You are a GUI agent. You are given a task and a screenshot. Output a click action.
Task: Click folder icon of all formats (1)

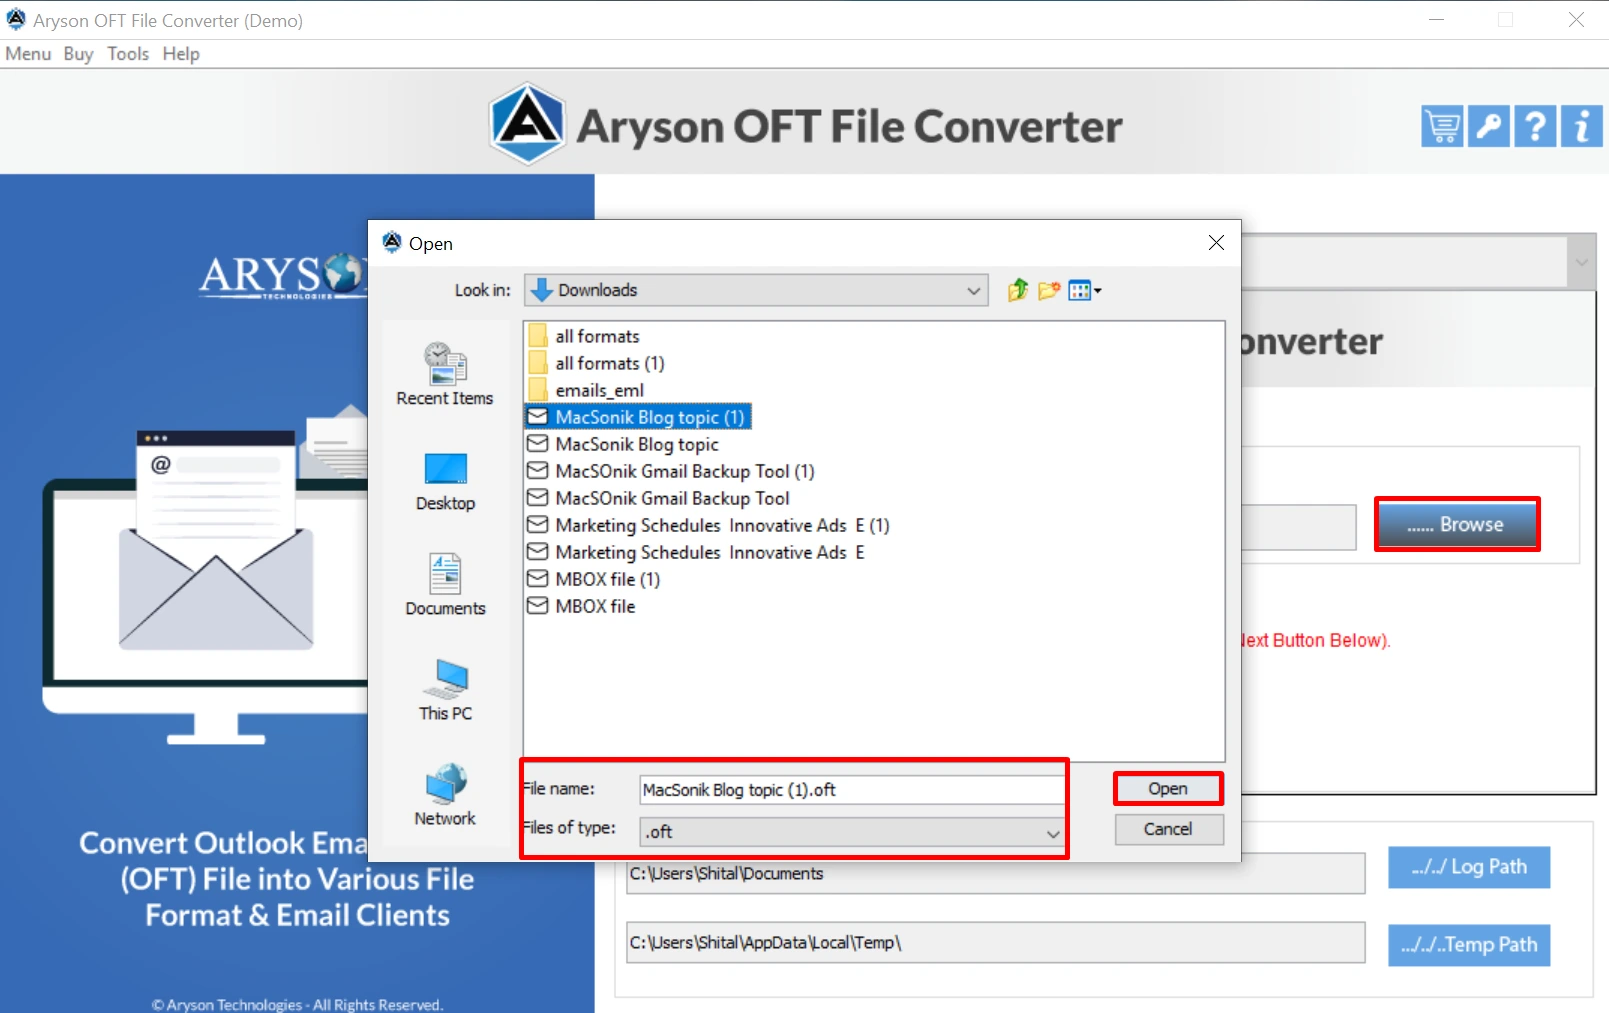pos(538,363)
